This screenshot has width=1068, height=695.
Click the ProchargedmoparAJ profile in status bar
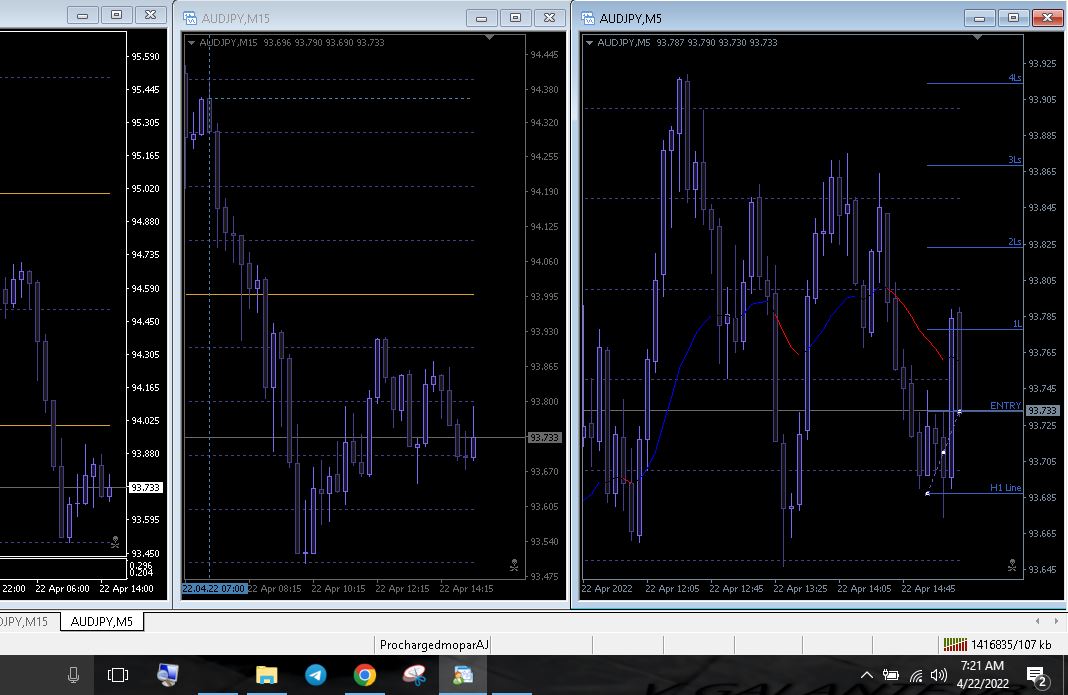point(434,645)
